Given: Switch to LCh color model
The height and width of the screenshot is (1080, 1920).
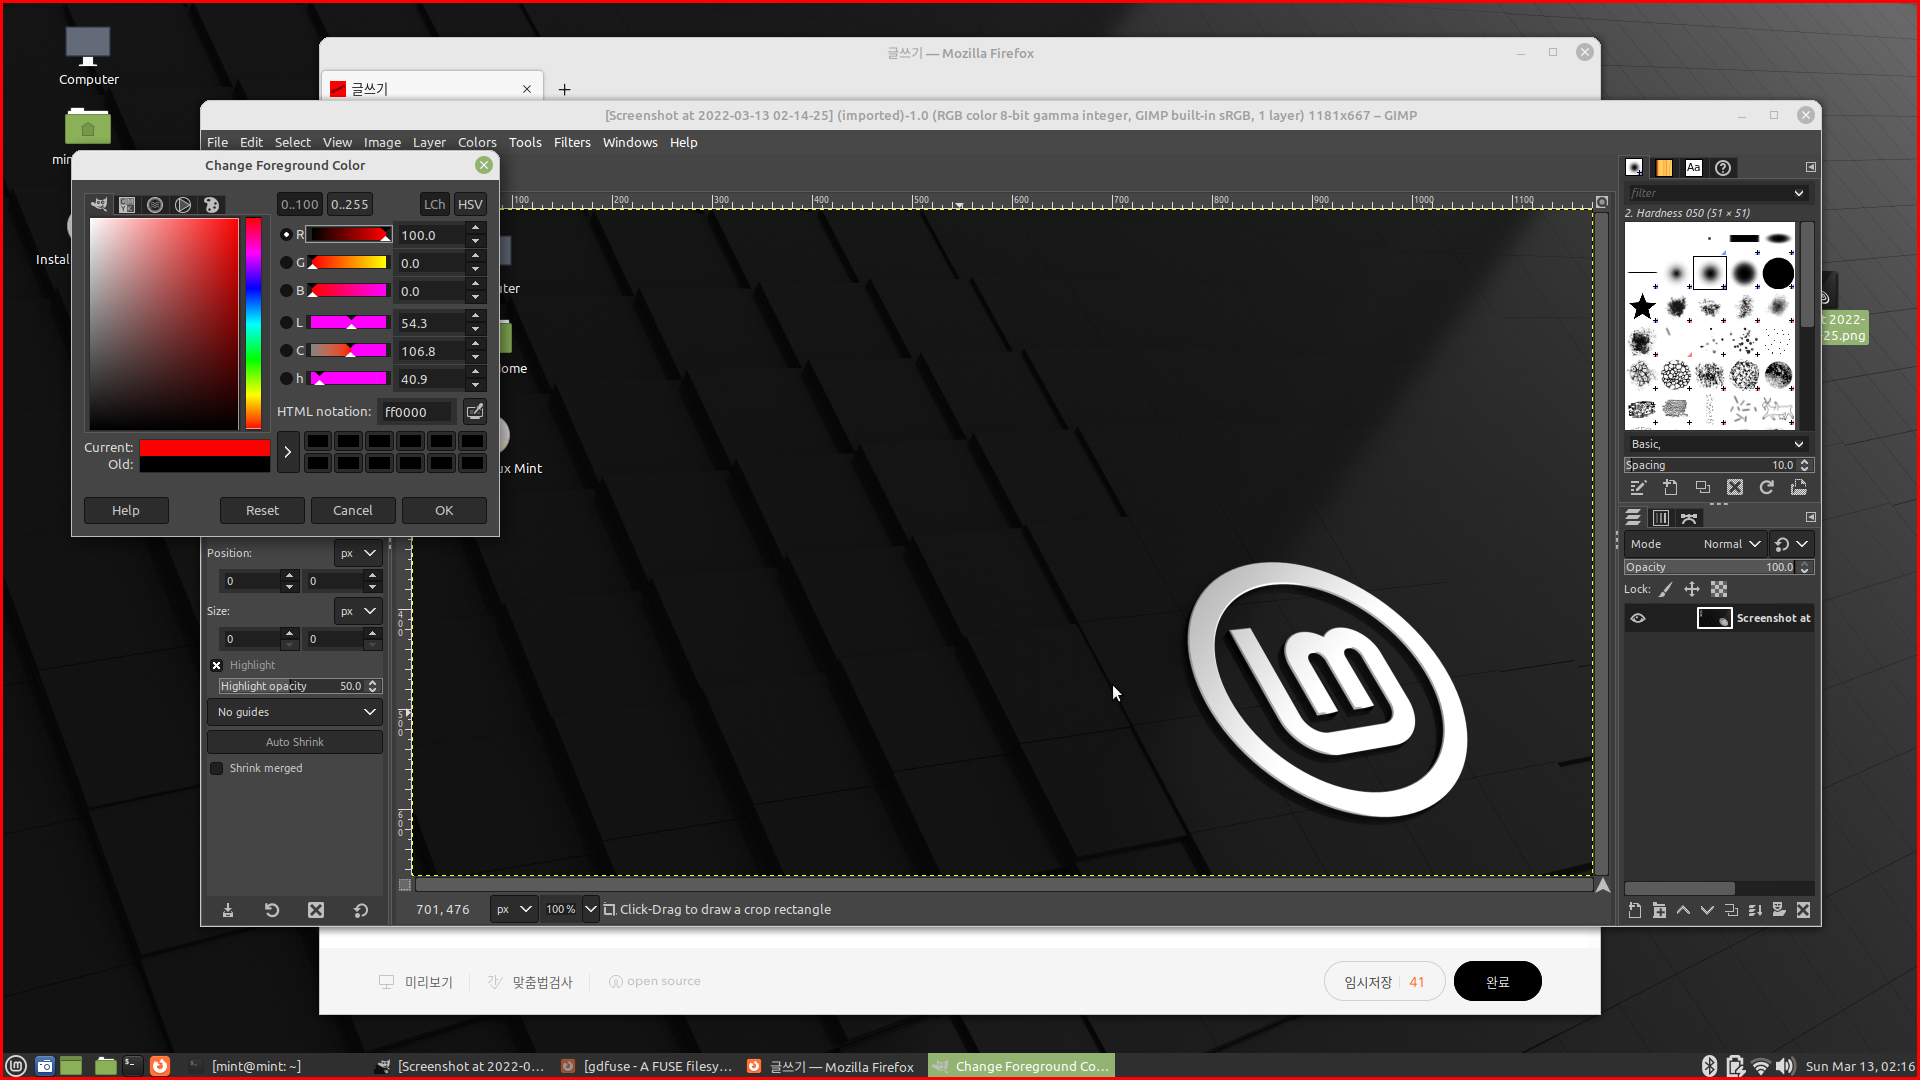Looking at the screenshot, I should tap(434, 204).
